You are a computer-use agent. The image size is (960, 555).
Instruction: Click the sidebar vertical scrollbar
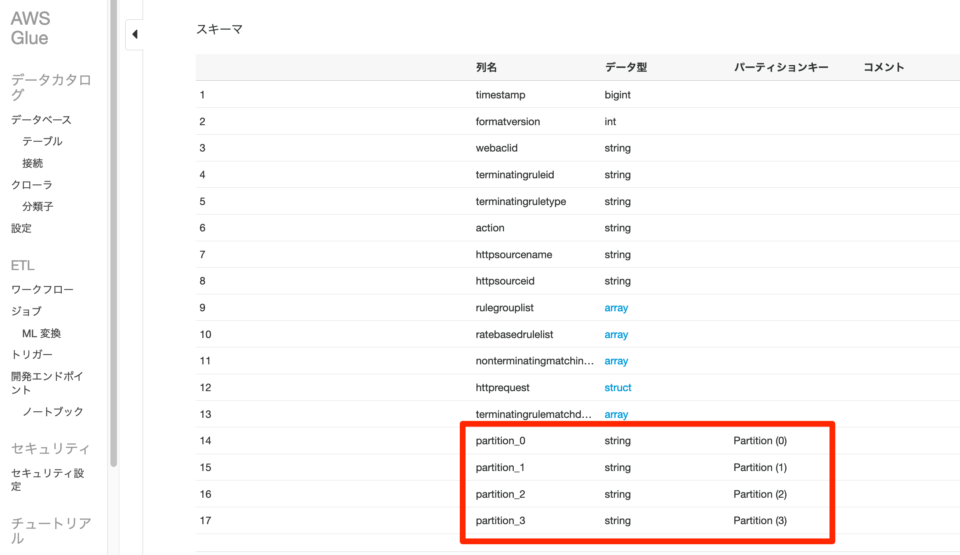point(113,233)
